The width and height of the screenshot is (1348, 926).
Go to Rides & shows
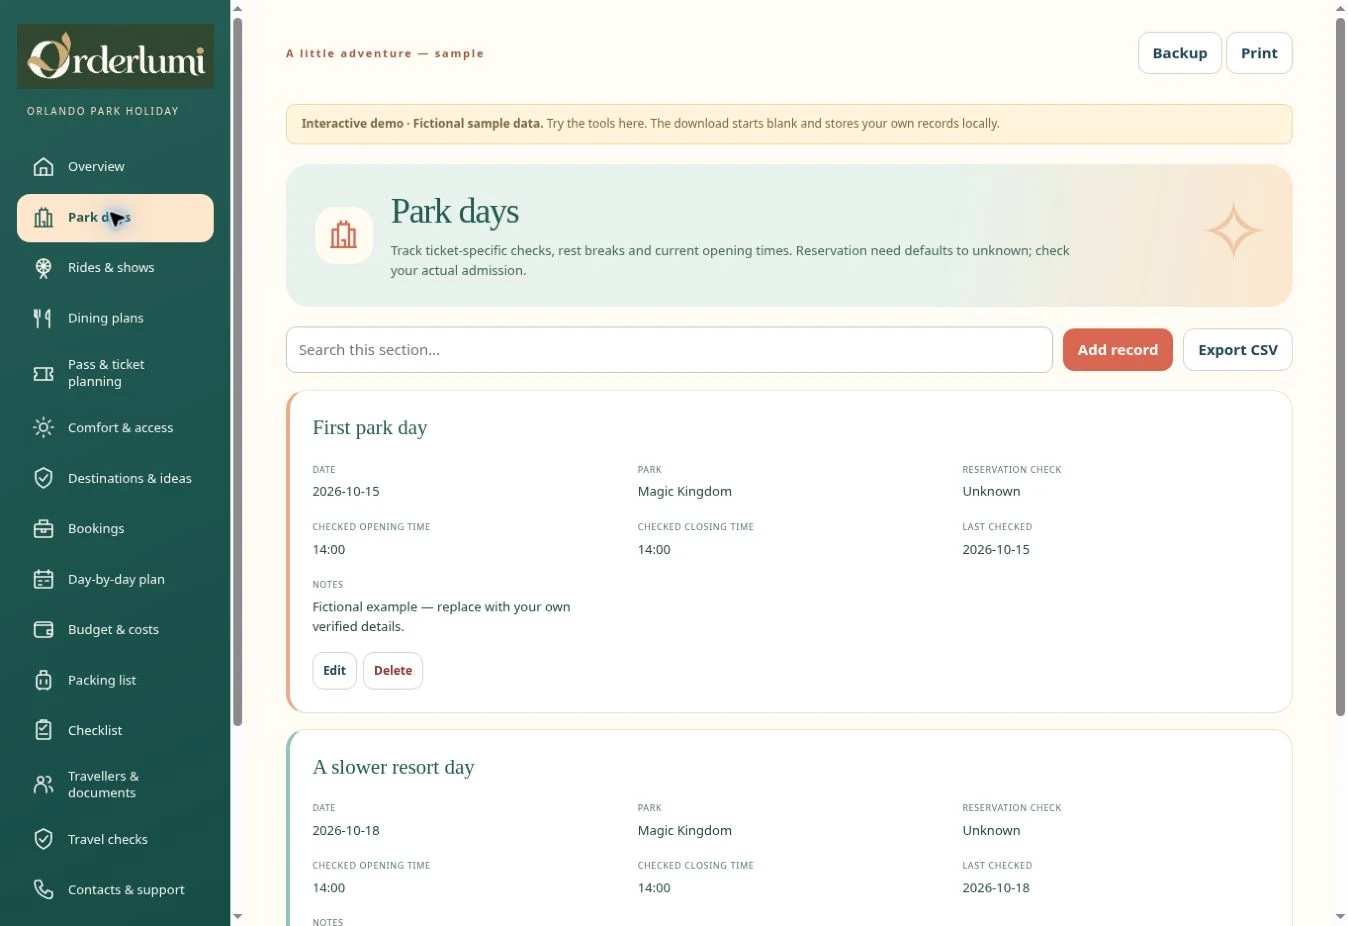click(x=115, y=267)
